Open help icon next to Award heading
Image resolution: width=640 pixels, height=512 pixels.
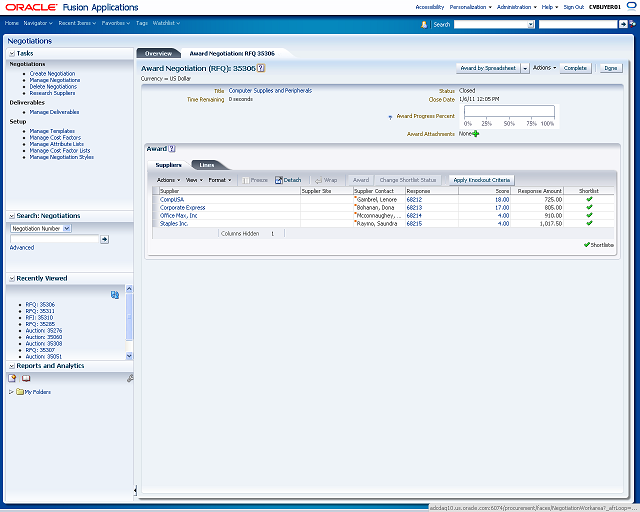pyautogui.click(x=172, y=149)
